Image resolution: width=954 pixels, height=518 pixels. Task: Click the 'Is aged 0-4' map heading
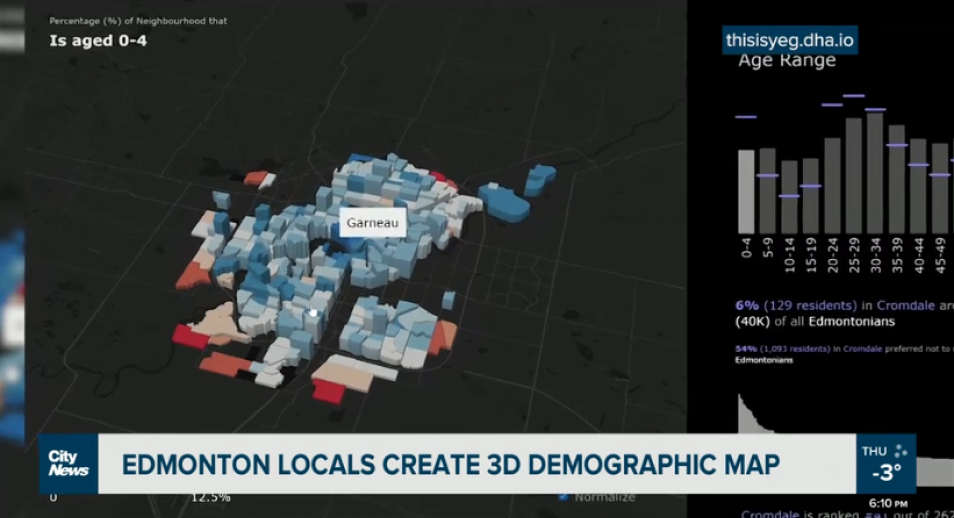pyautogui.click(x=98, y=41)
